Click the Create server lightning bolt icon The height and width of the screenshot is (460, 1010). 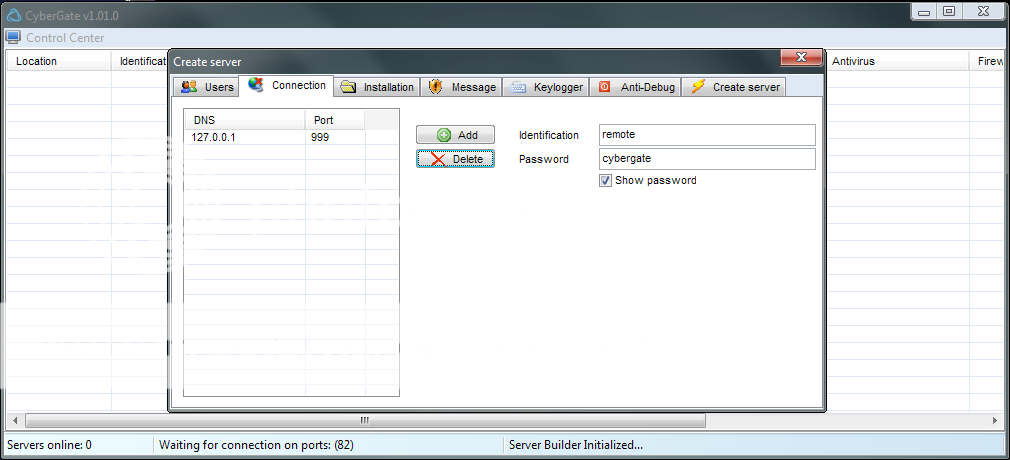(x=698, y=86)
